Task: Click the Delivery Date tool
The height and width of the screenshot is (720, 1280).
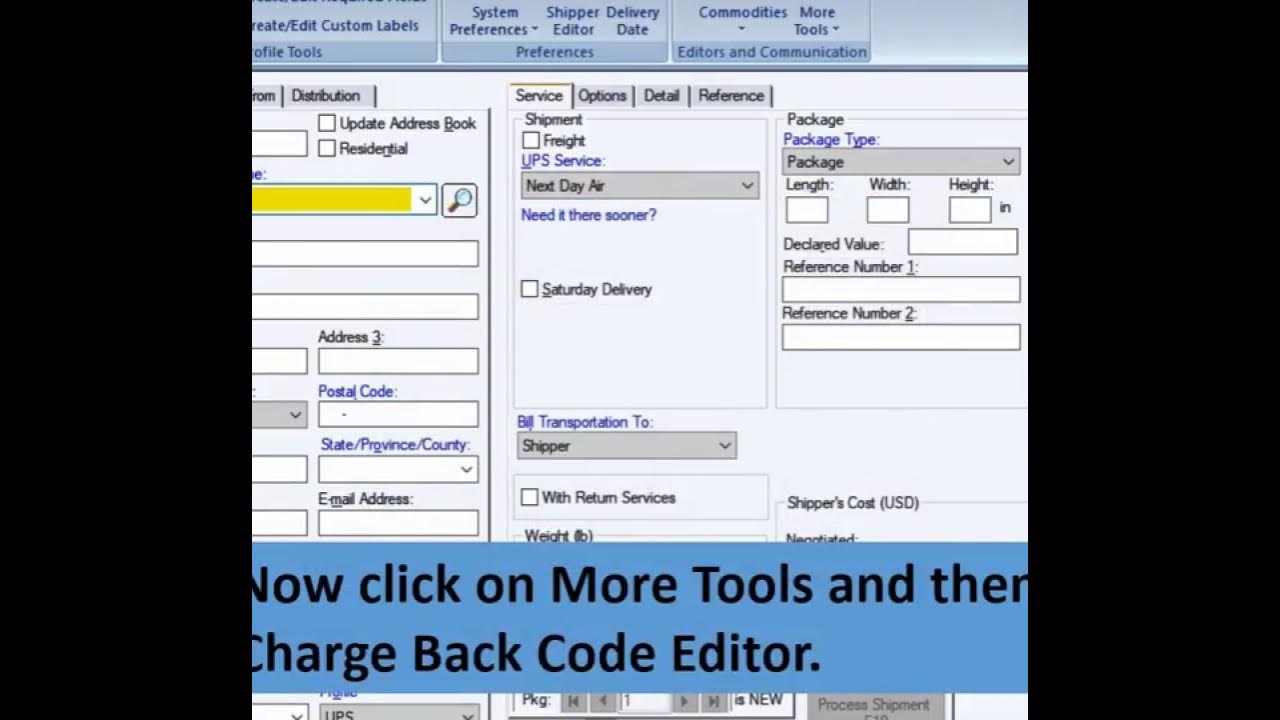Action: click(x=632, y=20)
